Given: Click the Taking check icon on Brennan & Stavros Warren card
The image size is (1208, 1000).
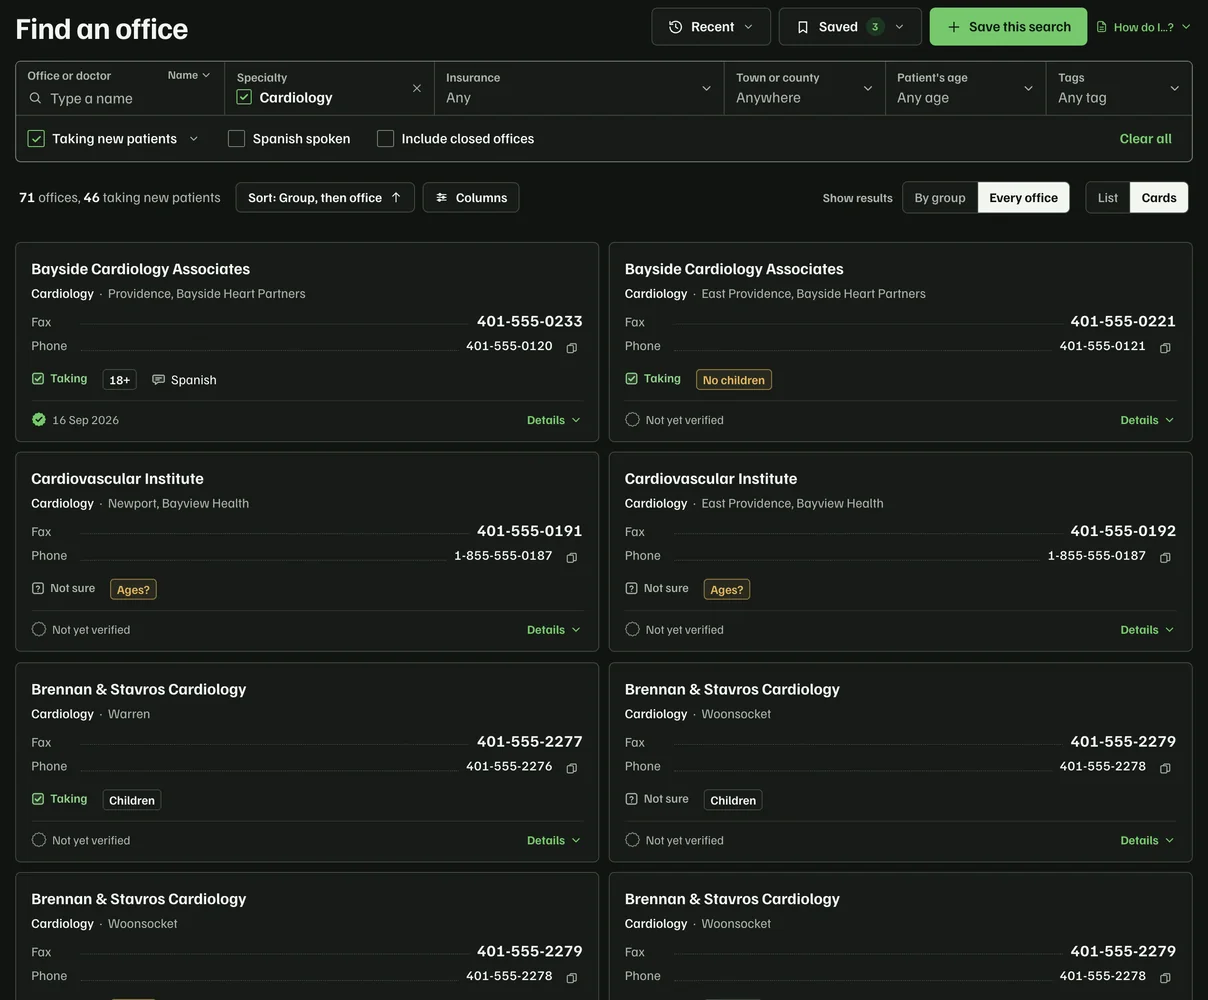Looking at the screenshot, I should 38,799.
